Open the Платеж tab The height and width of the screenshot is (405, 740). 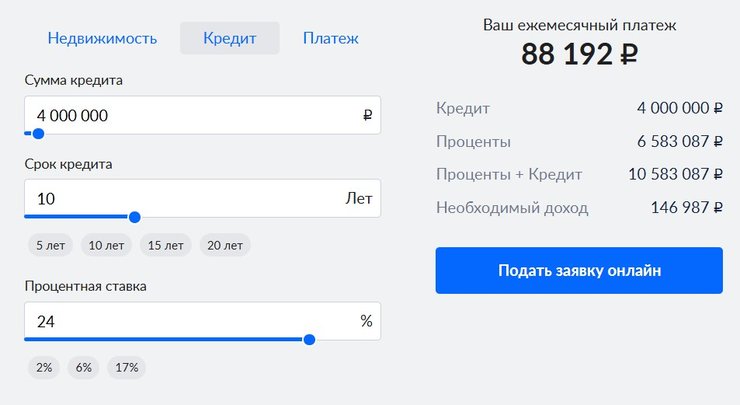[331, 39]
